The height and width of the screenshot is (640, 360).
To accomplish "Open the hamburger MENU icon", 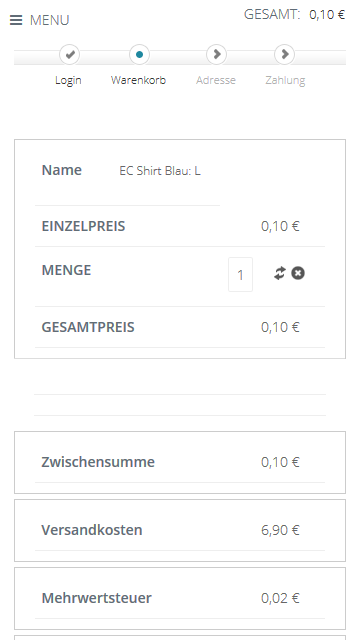I will coord(16,20).
